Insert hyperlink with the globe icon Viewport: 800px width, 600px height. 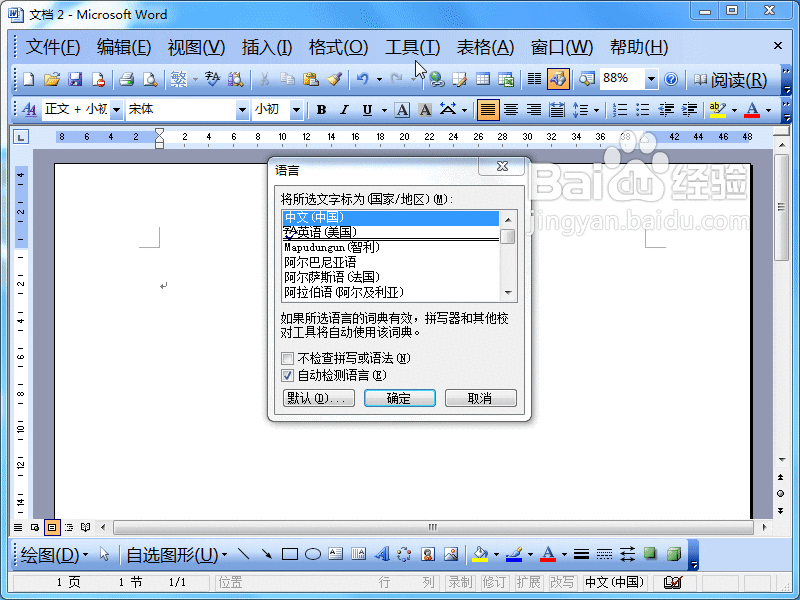point(436,79)
